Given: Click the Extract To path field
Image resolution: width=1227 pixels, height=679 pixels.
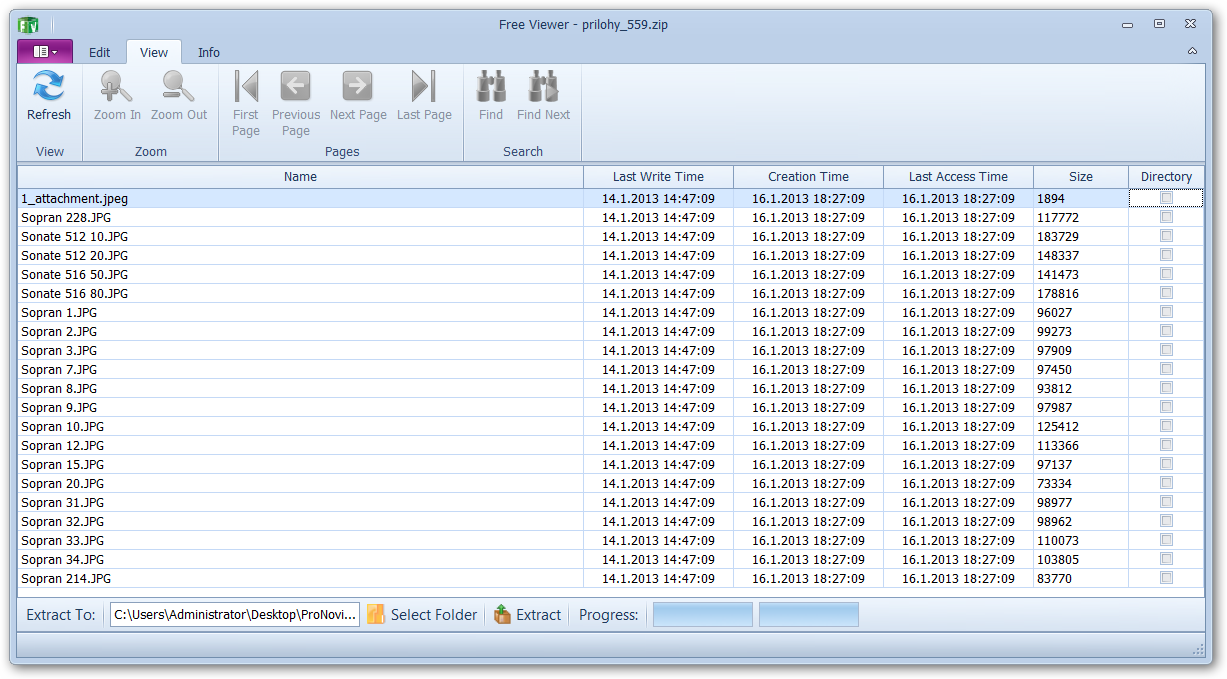Looking at the screenshot, I should (235, 615).
